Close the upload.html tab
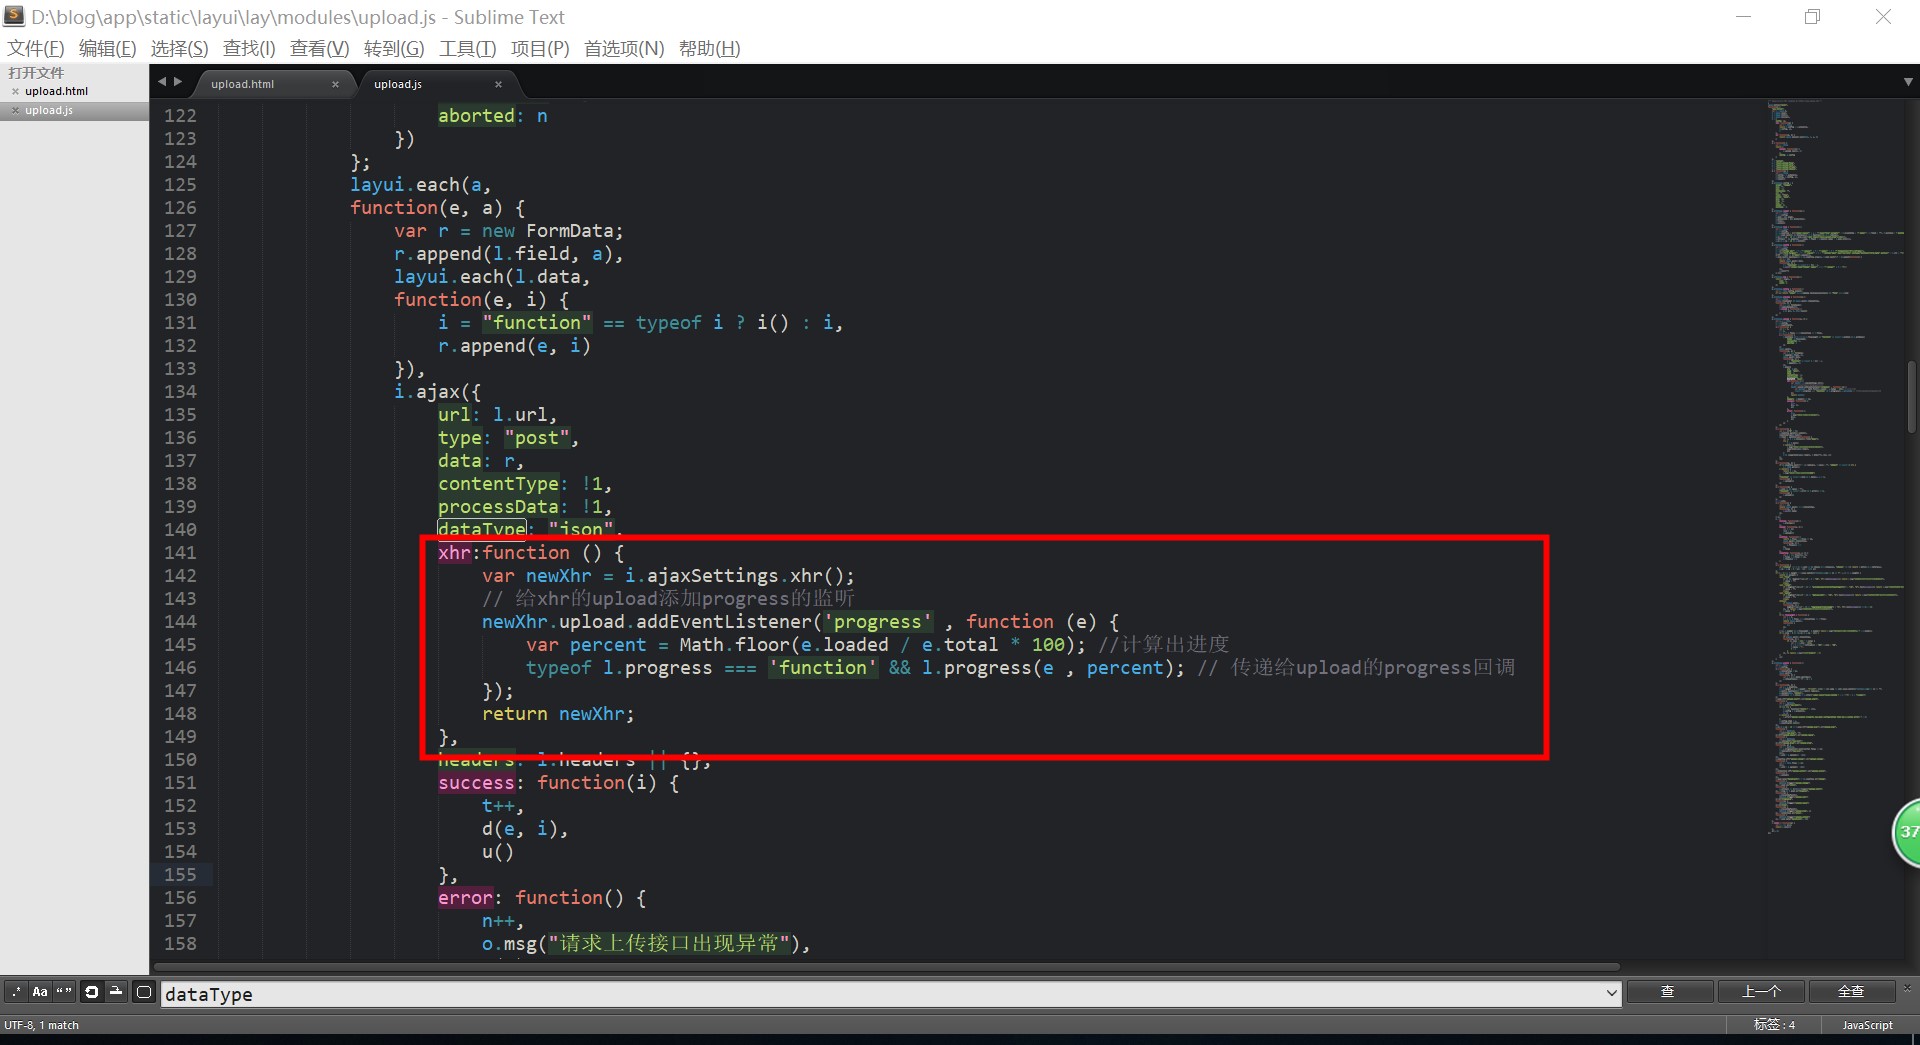 click(x=335, y=85)
